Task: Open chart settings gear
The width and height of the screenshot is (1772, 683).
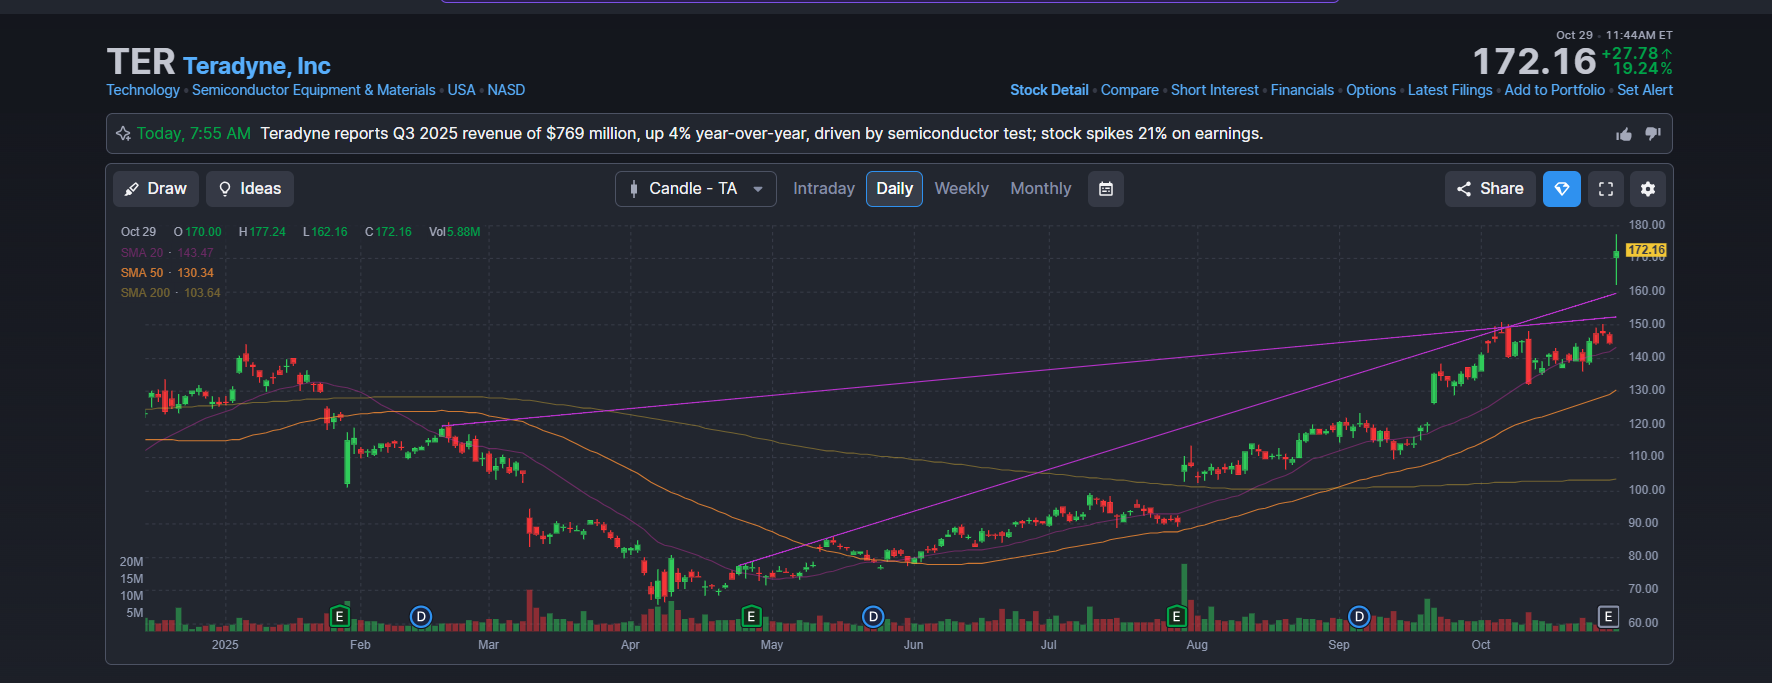Action: coord(1648,189)
